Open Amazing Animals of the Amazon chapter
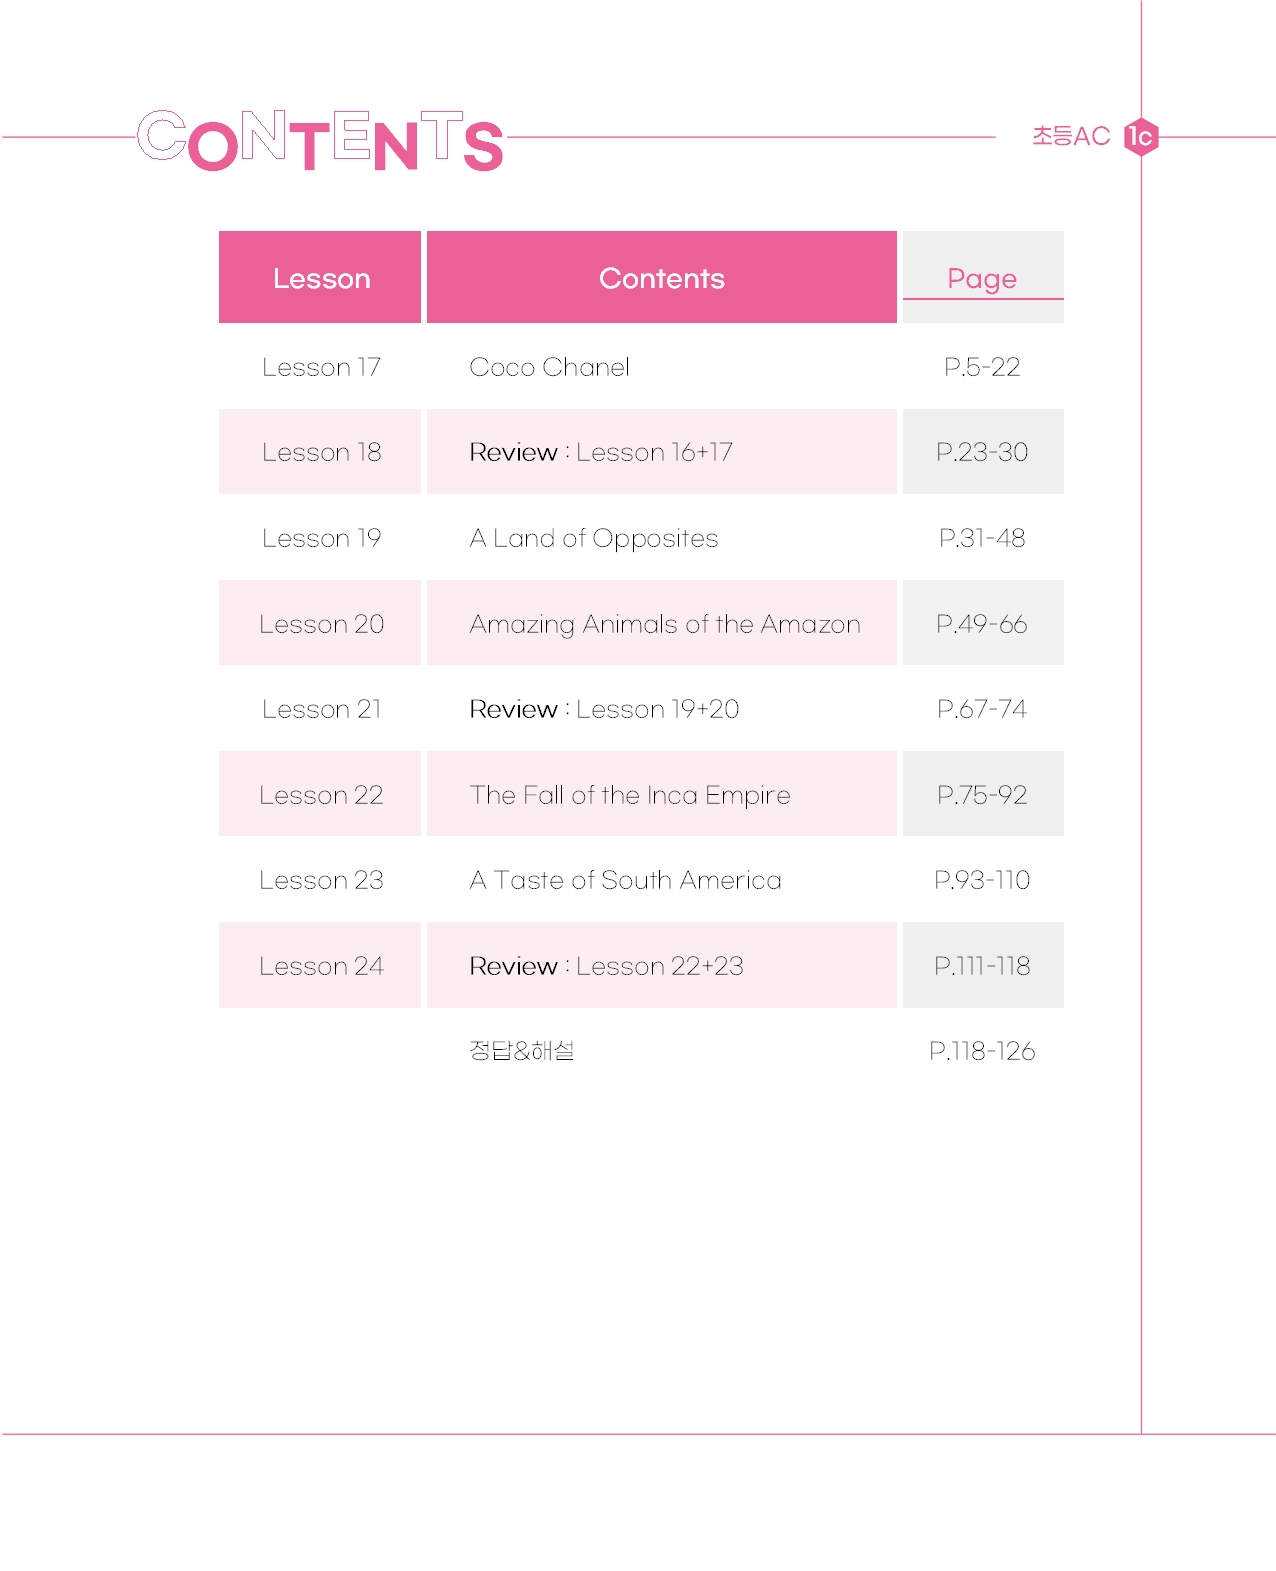Screen dimensions: 1276x1571 665,624
